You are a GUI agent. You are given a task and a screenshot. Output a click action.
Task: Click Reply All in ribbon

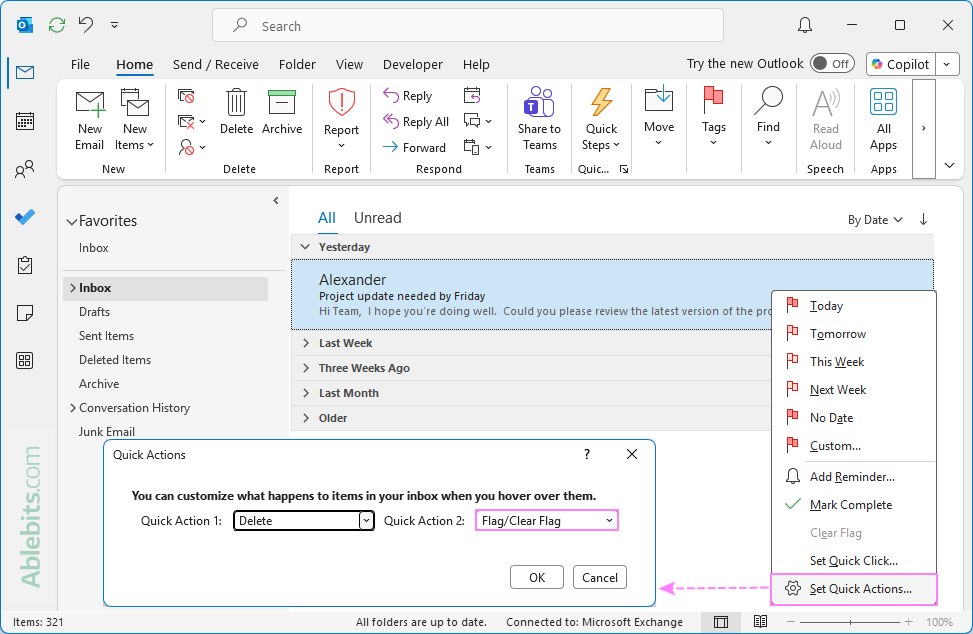point(416,122)
